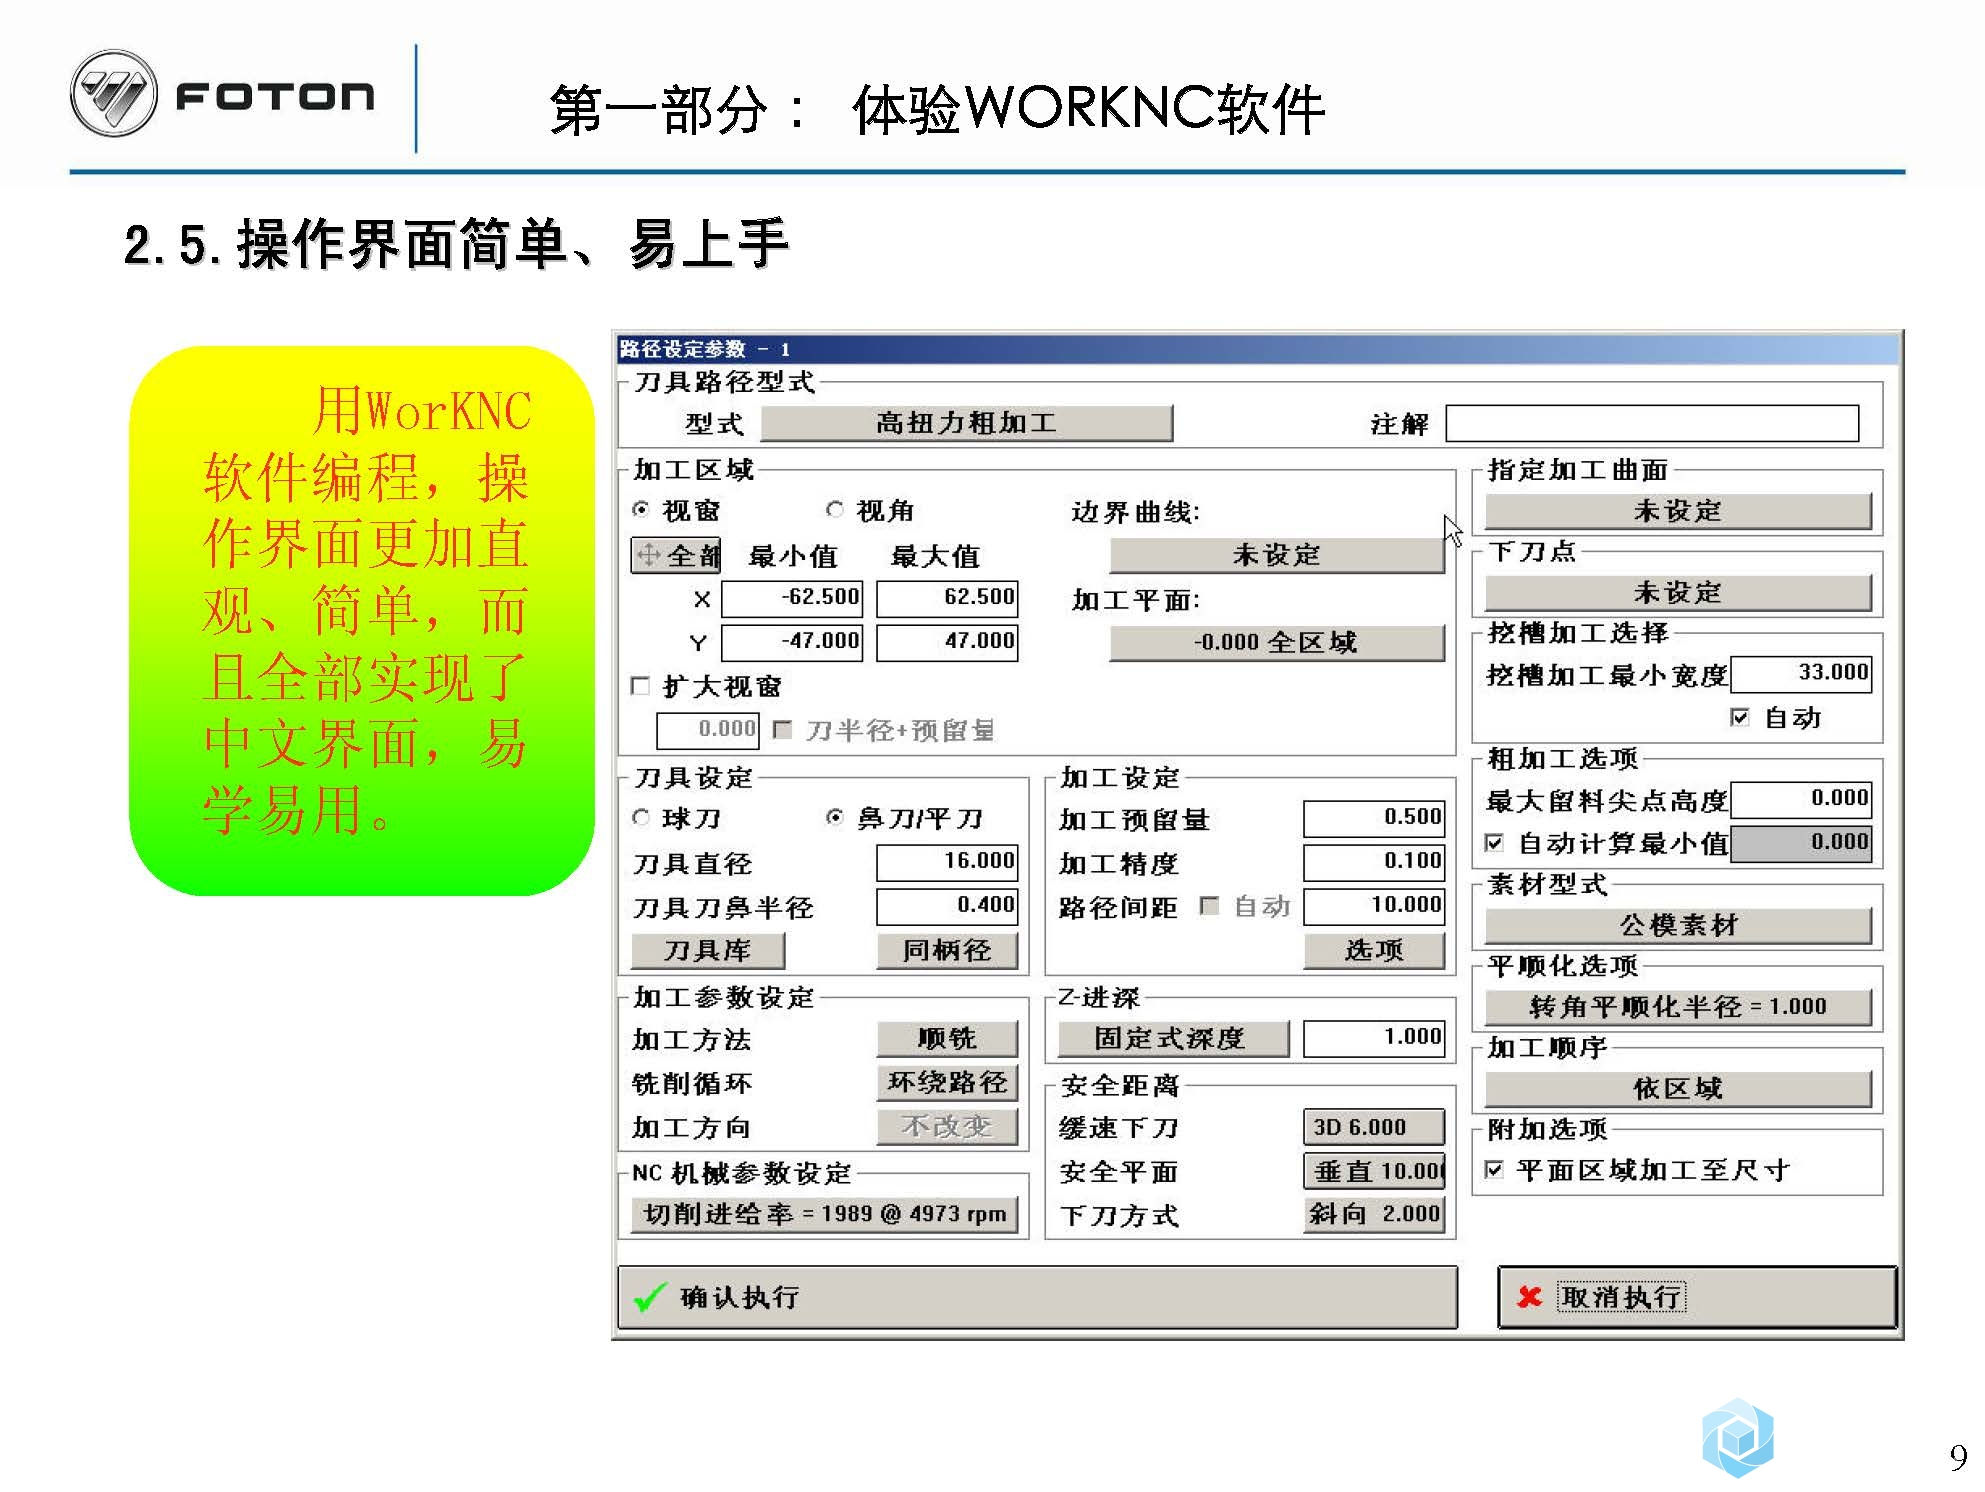Open the 素材型式 selector 公模素材
The image size is (1985, 1492).
tap(1678, 925)
